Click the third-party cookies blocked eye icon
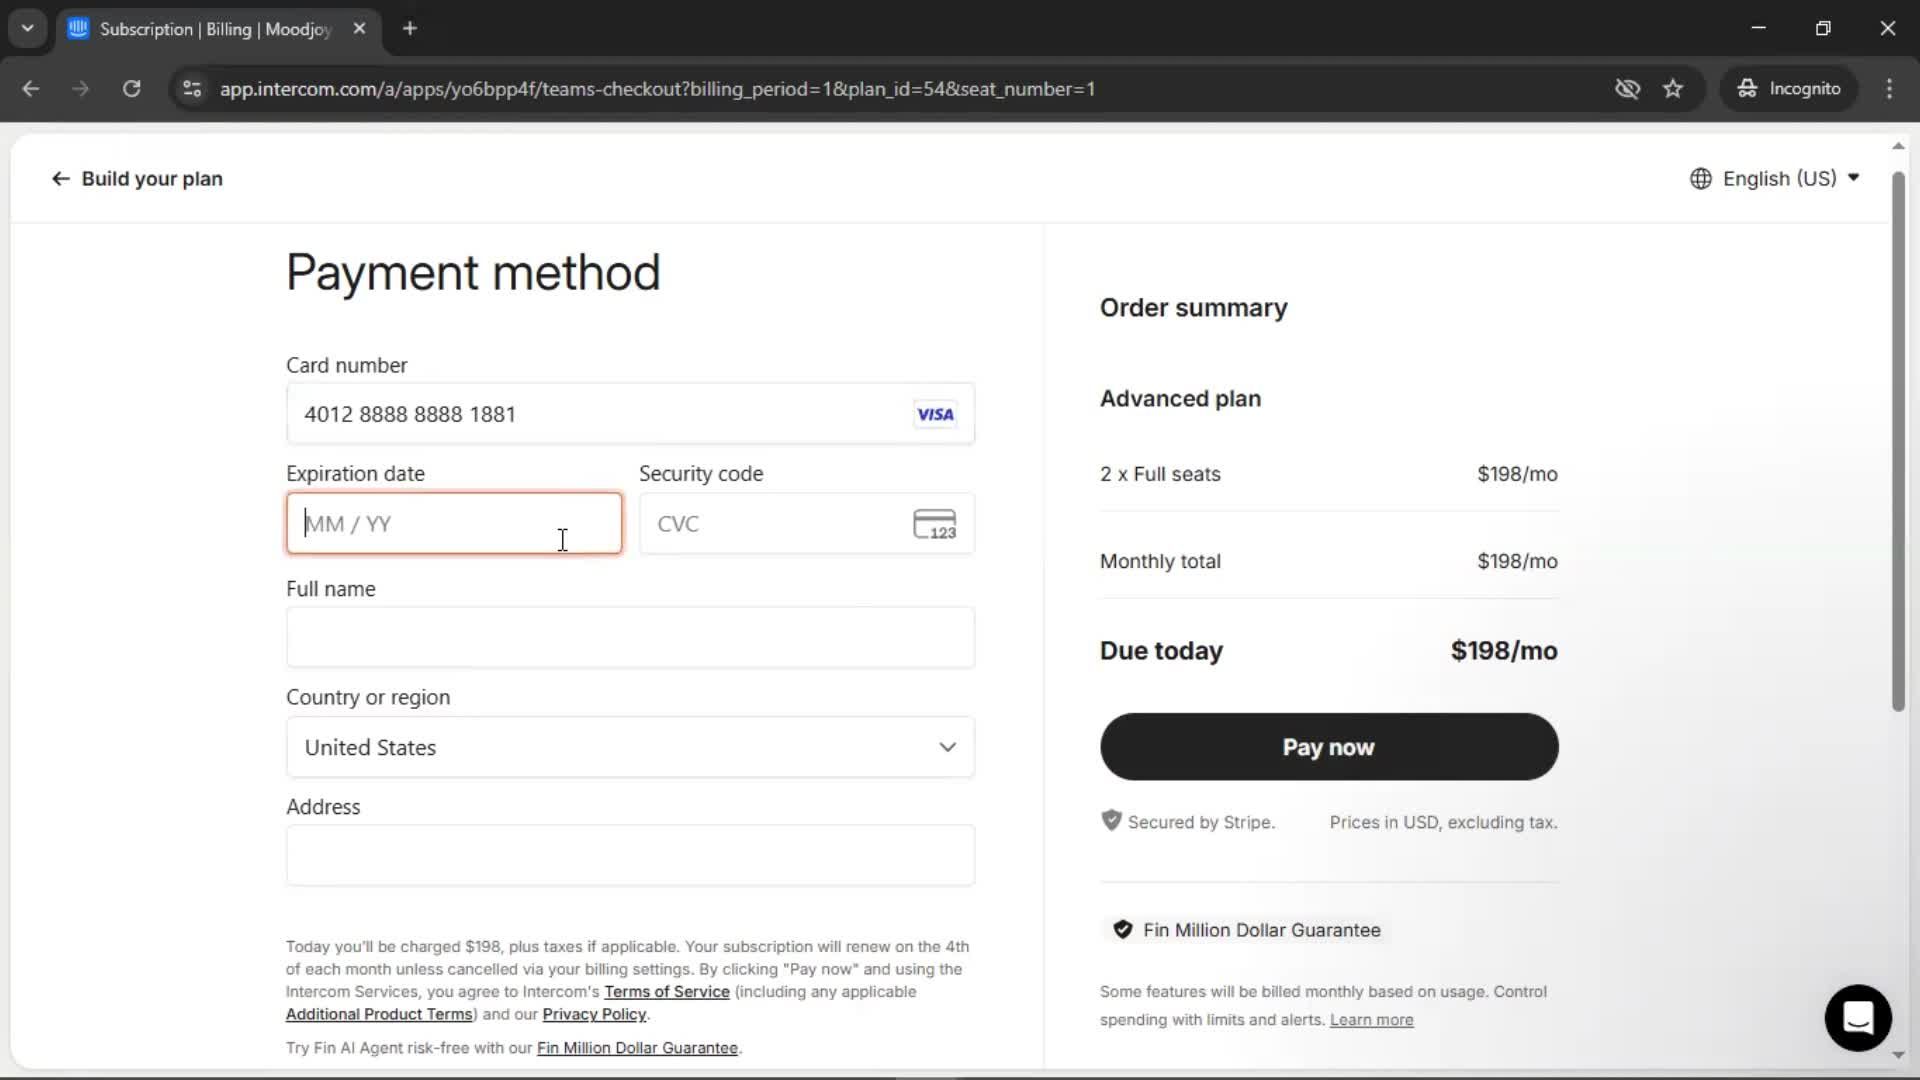Screen dimensions: 1920x1080 [1627, 89]
